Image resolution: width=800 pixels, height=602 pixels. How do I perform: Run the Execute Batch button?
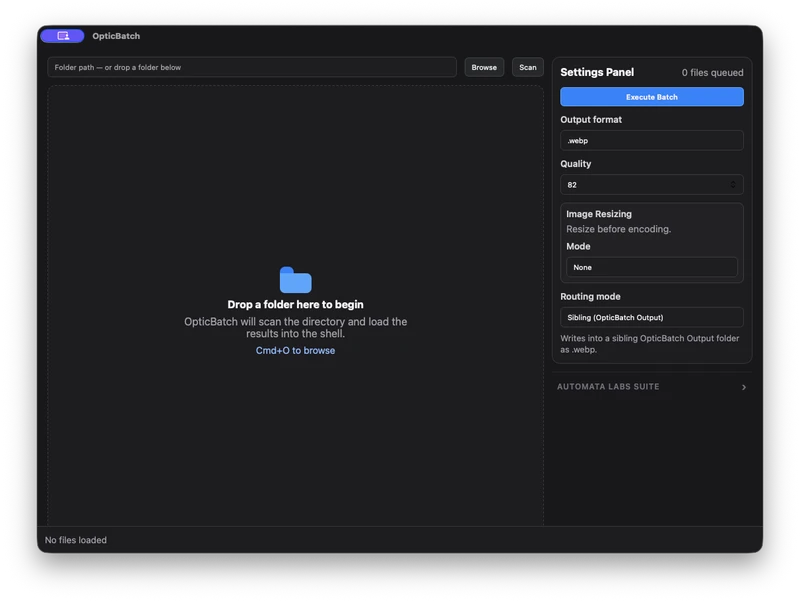(652, 97)
